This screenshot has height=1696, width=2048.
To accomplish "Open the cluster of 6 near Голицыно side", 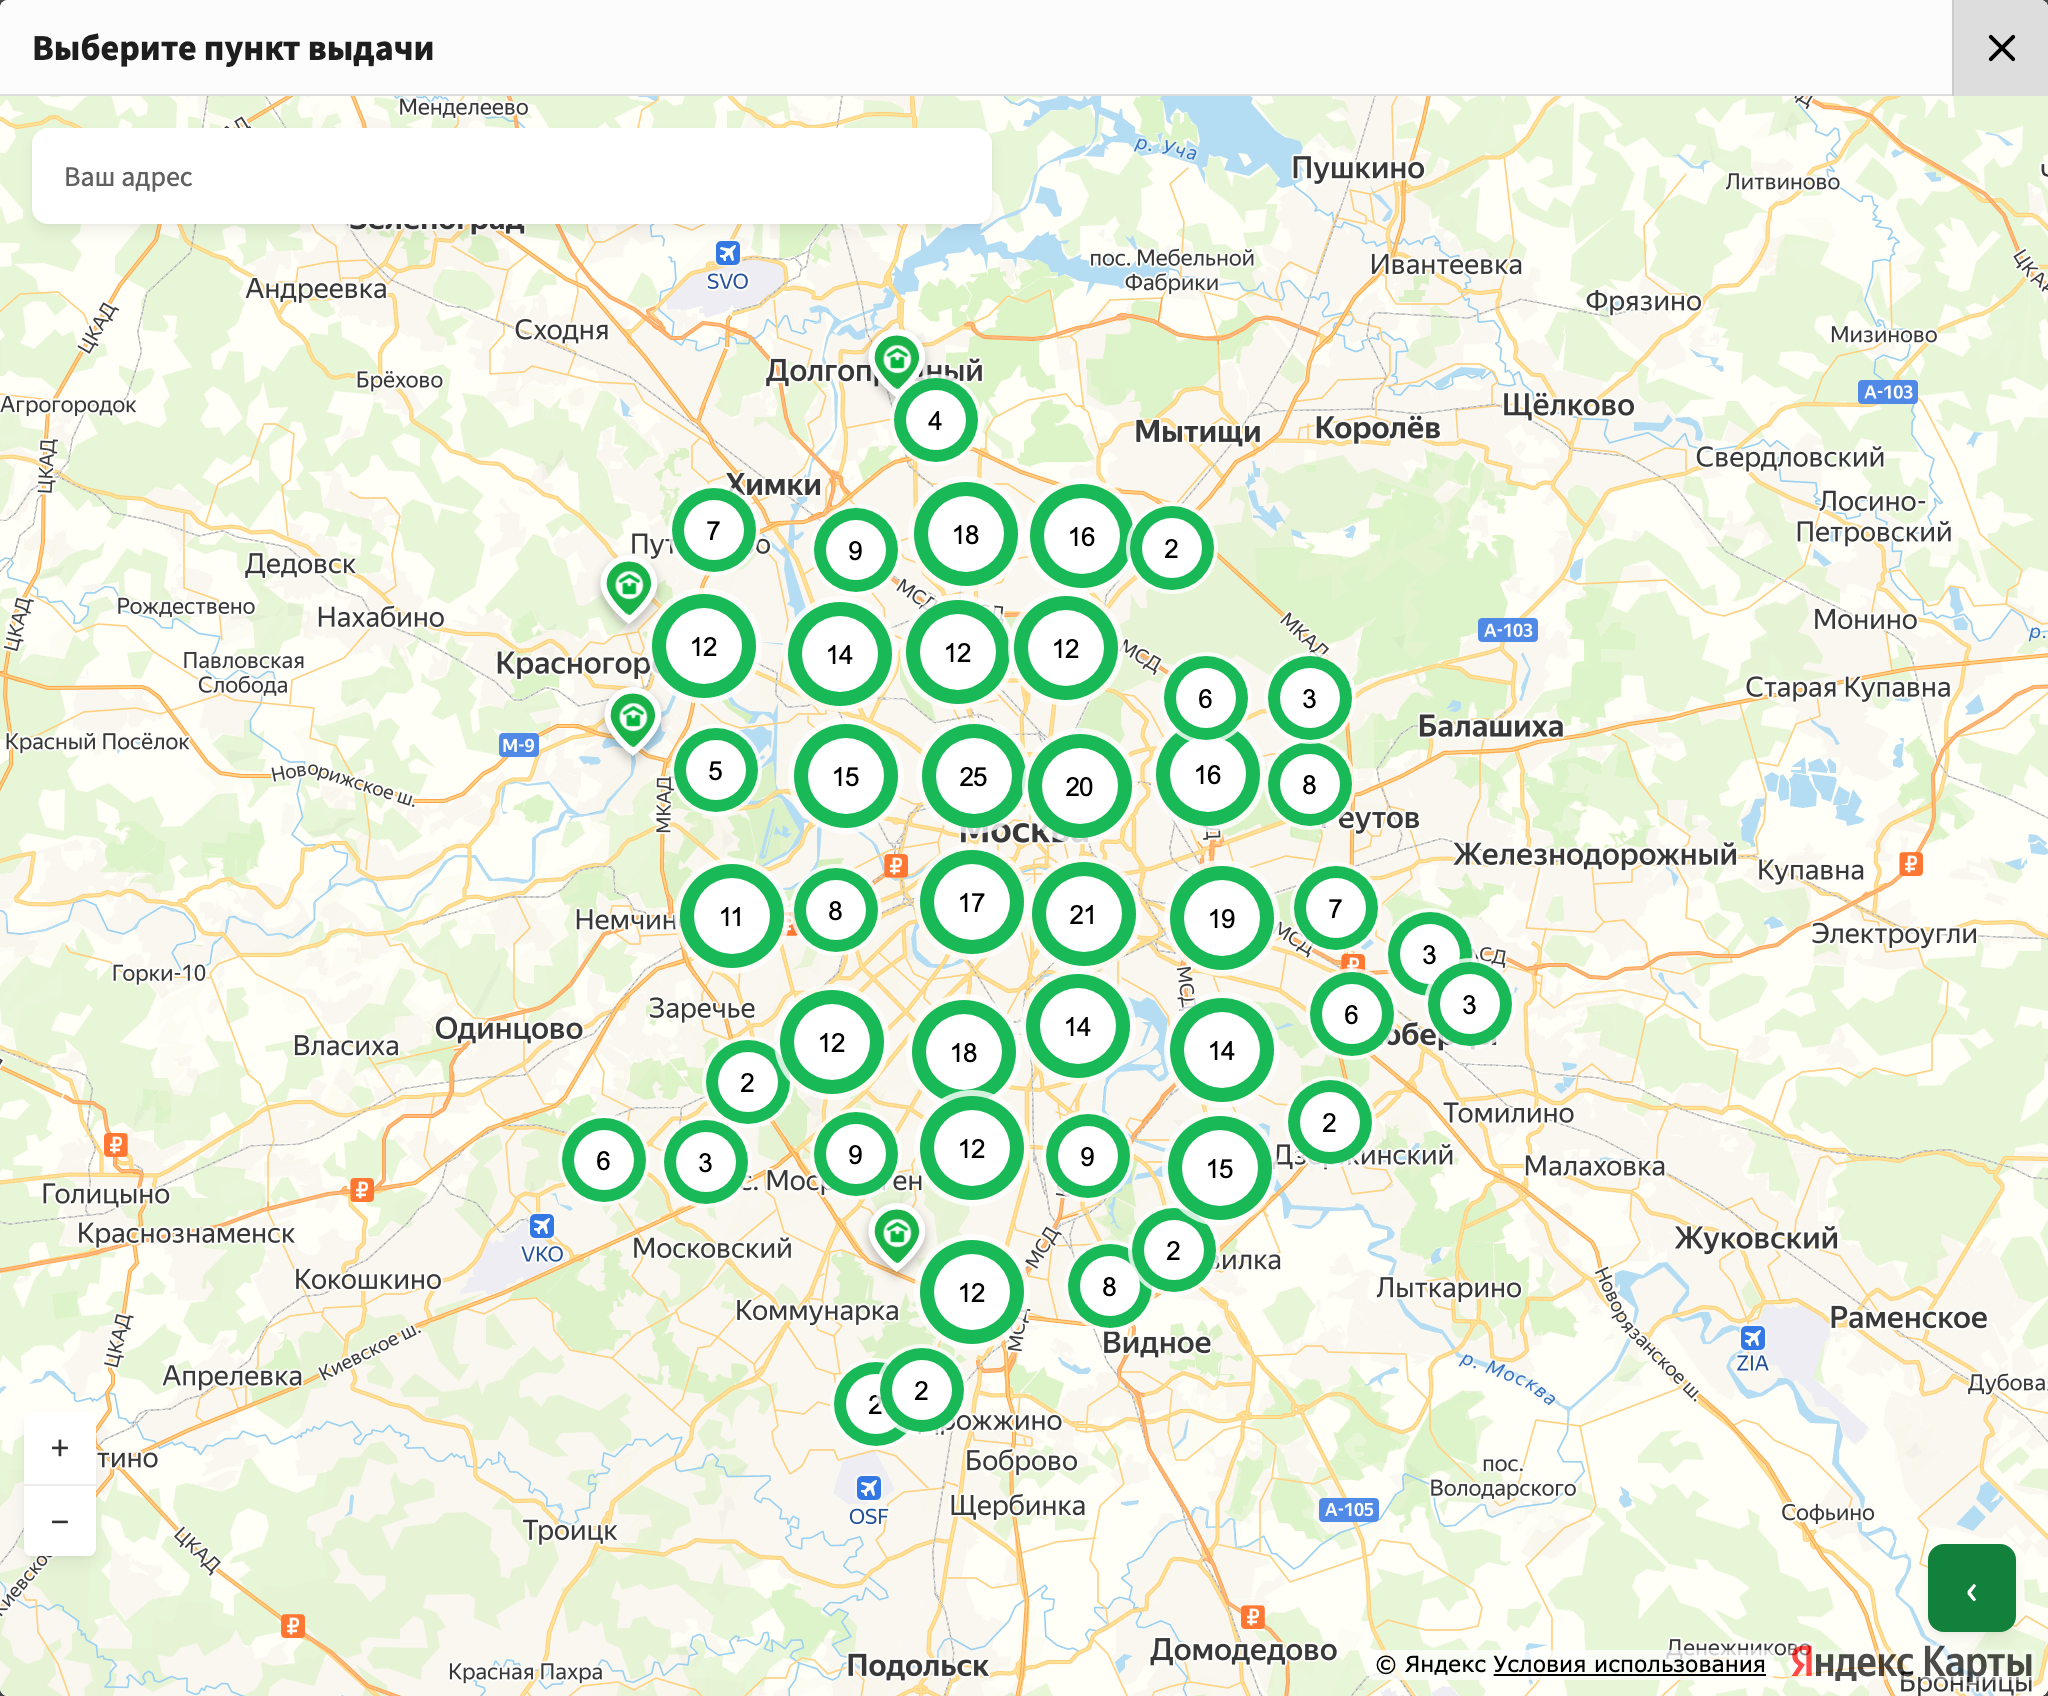I will [603, 1160].
